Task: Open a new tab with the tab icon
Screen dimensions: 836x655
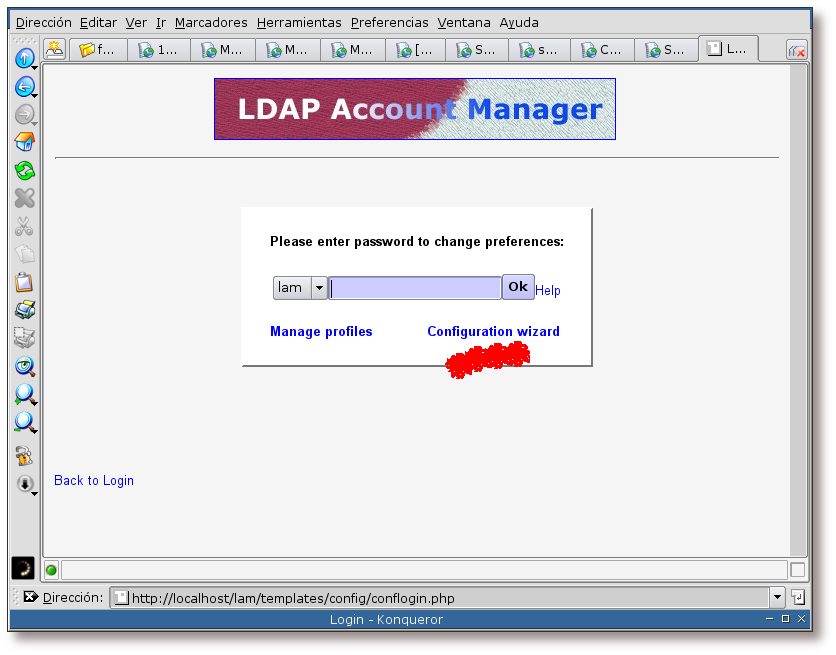Action: tap(54, 49)
